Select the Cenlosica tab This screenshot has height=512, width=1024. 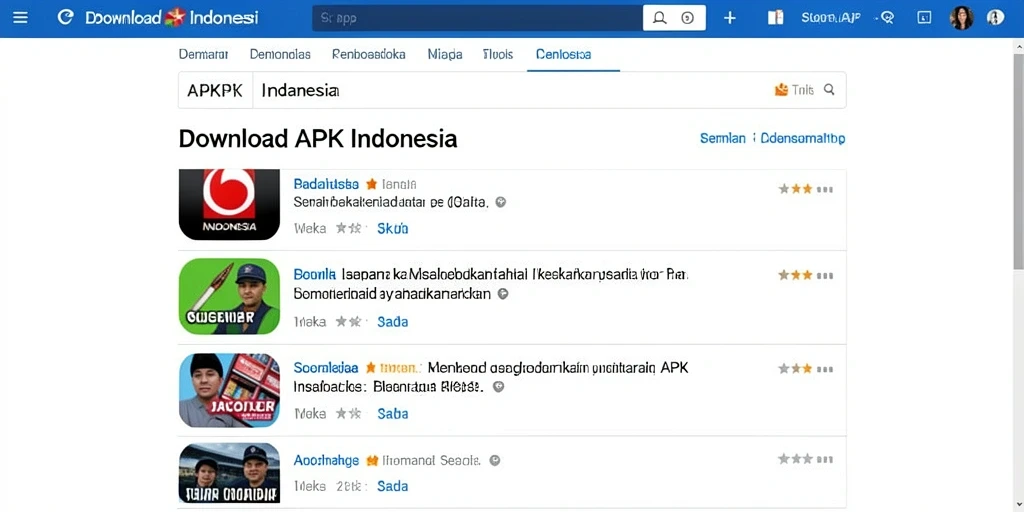564,54
